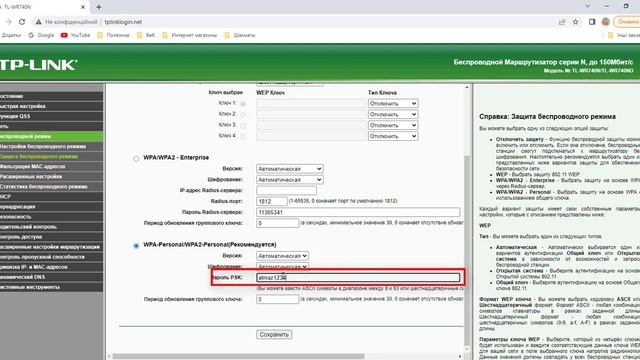Click the Пароль Radius-сервера field
Image resolution: width=640 pixels, height=360 pixels.
pos(358,212)
